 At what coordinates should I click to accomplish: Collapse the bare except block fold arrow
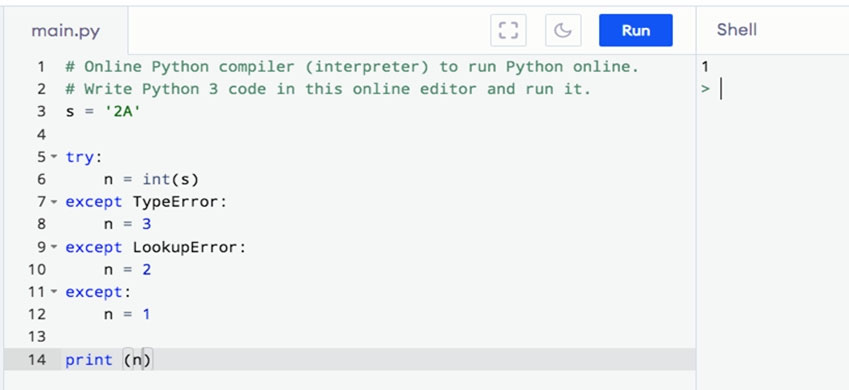coord(54,292)
